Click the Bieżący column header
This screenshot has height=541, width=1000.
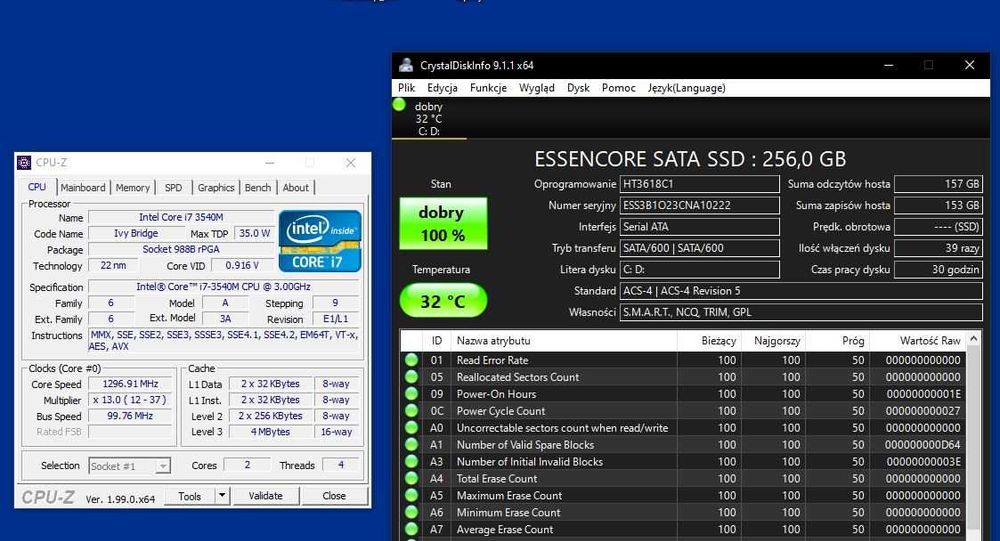point(709,341)
